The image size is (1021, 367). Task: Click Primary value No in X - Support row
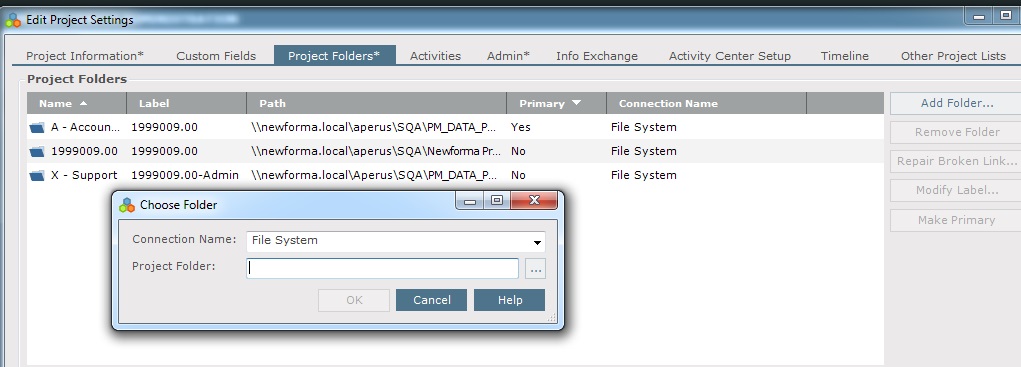coord(518,176)
